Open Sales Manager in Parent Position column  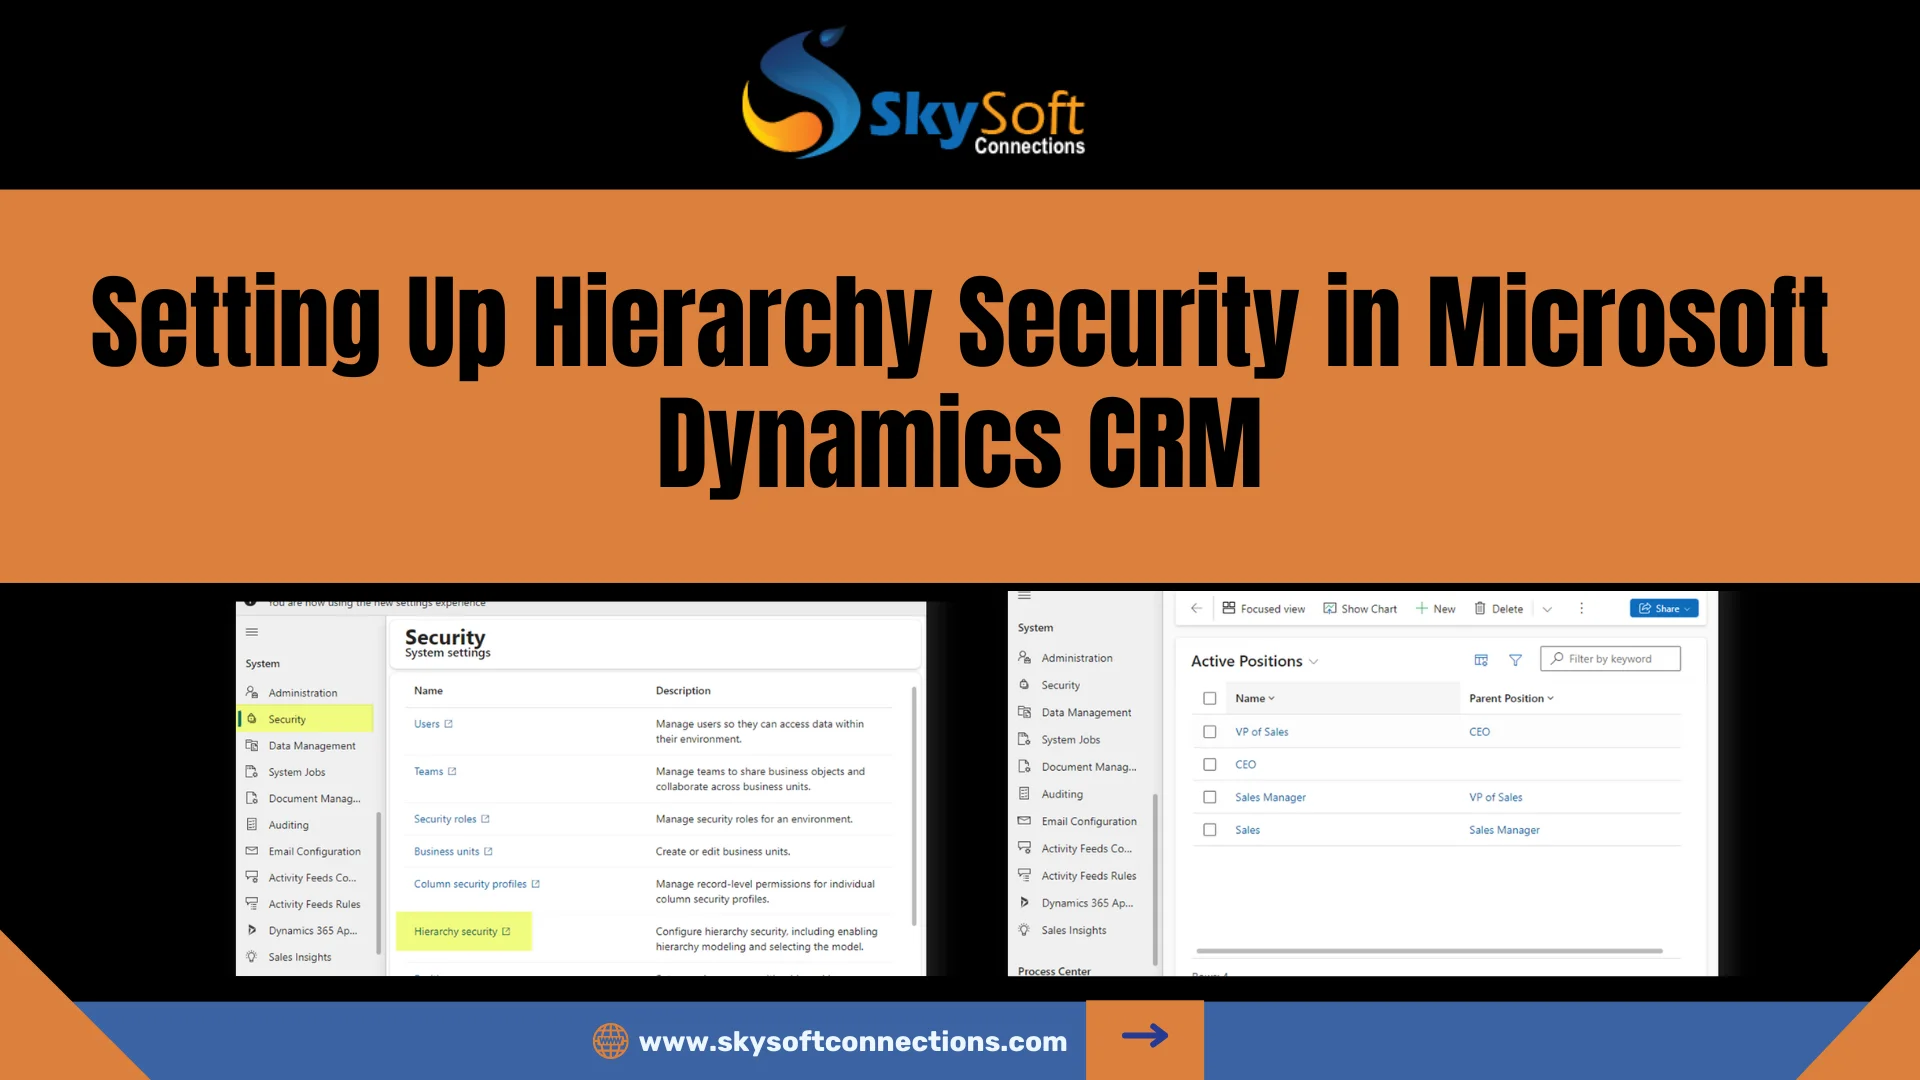pos(1504,830)
